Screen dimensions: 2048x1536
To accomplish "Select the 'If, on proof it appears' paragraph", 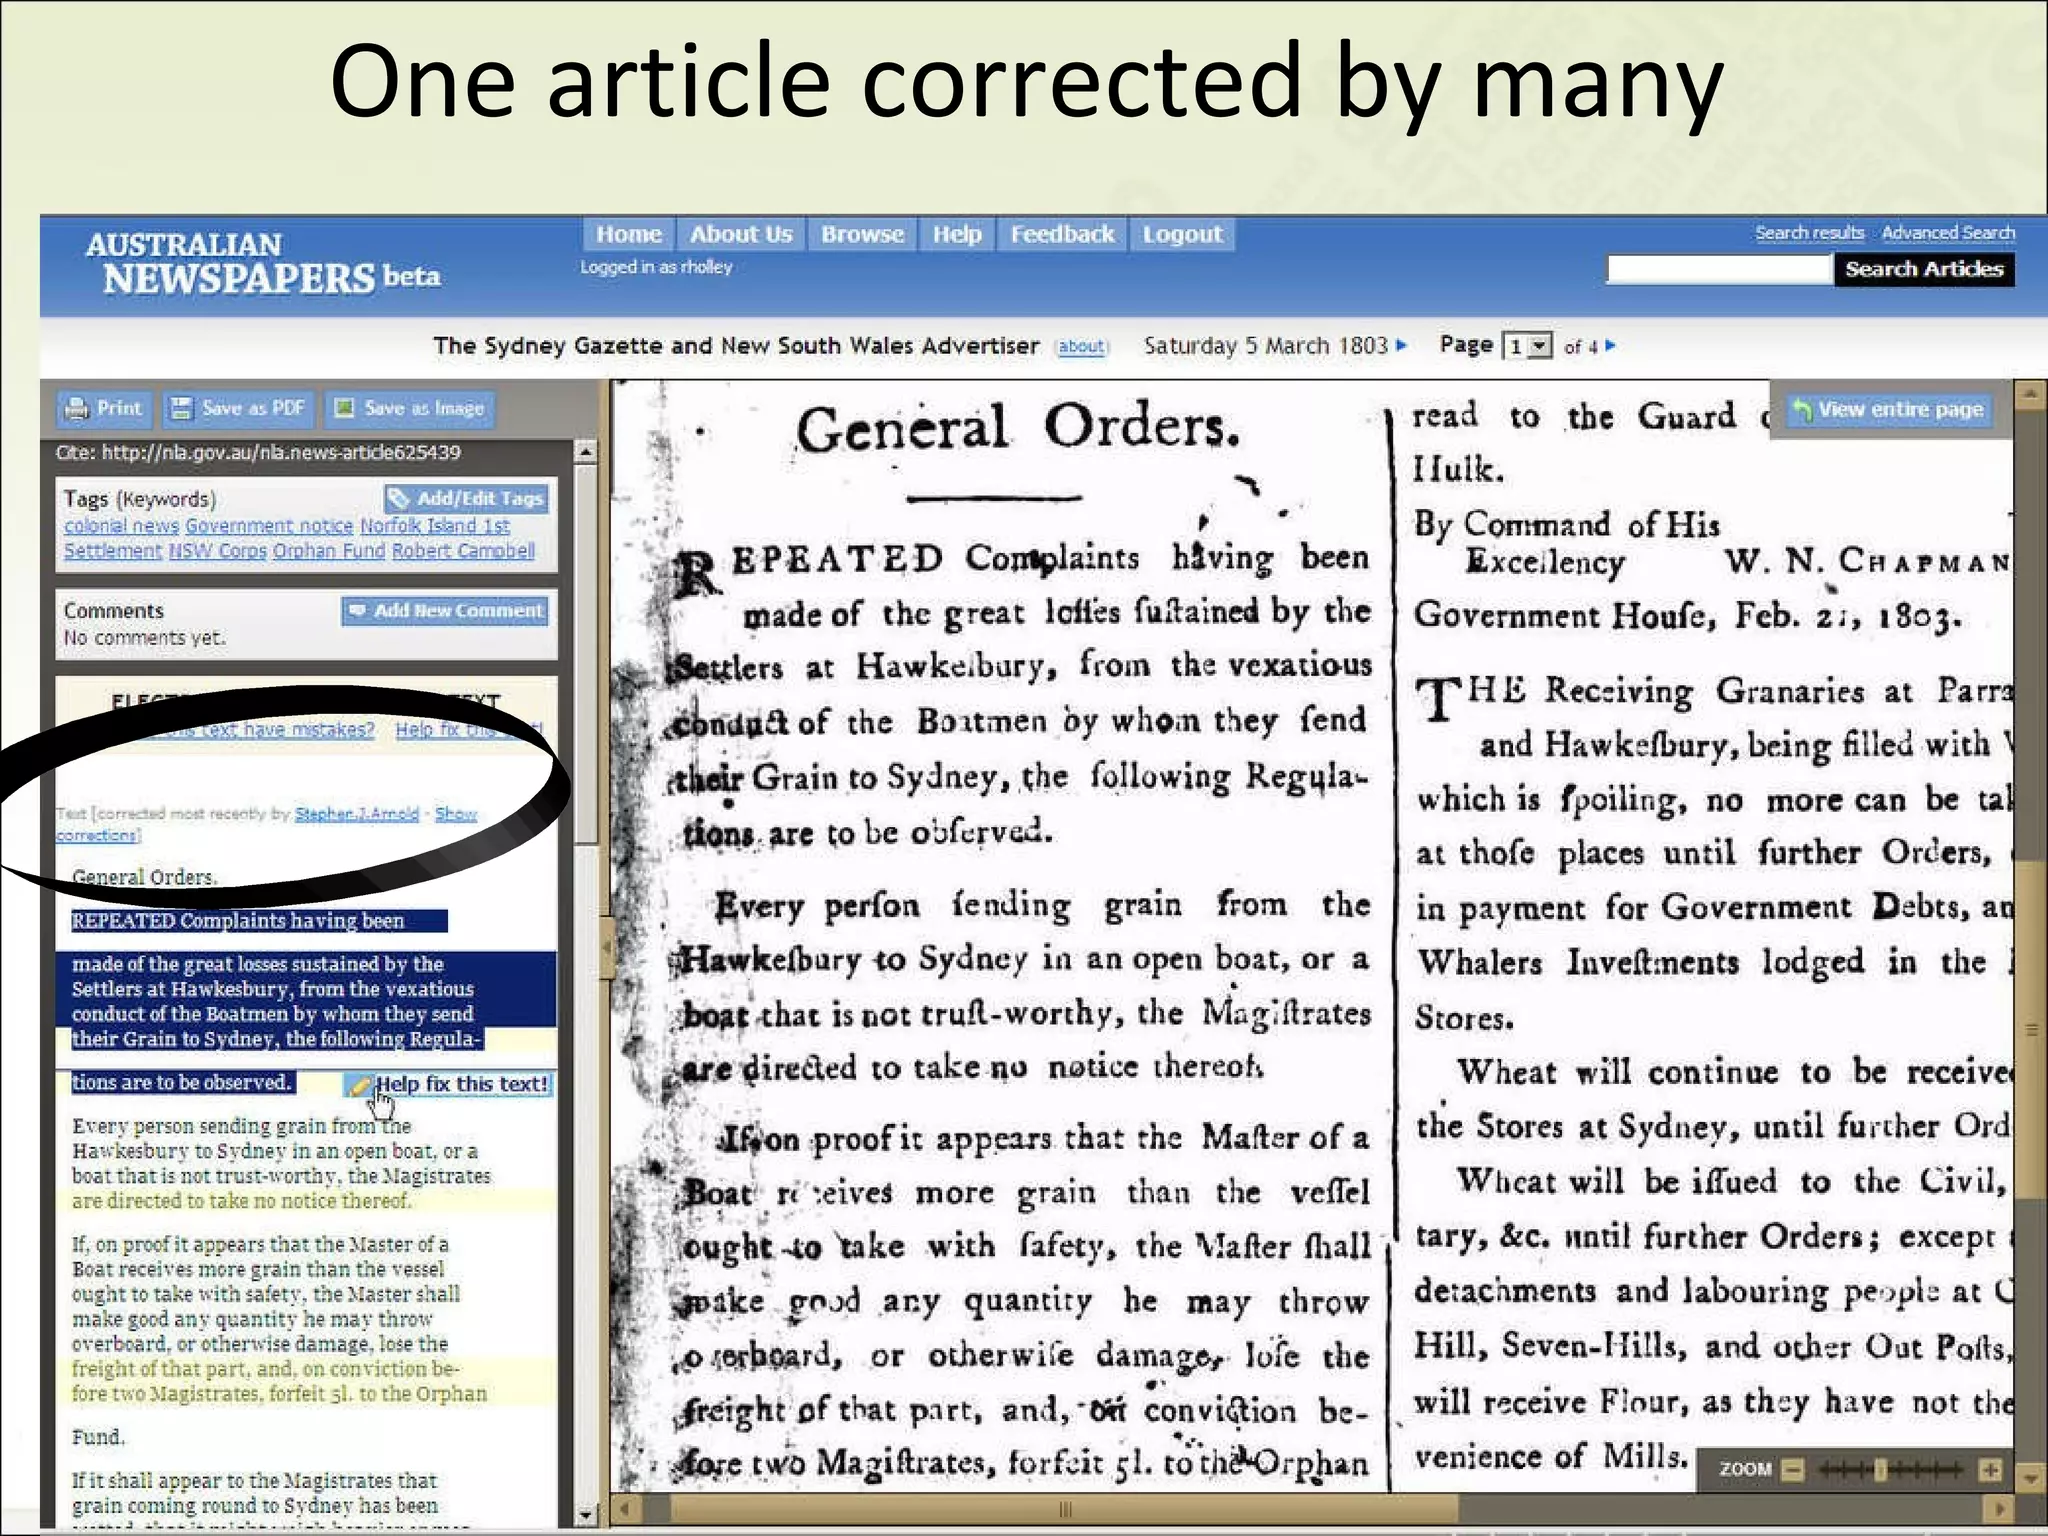I will click(280, 1319).
